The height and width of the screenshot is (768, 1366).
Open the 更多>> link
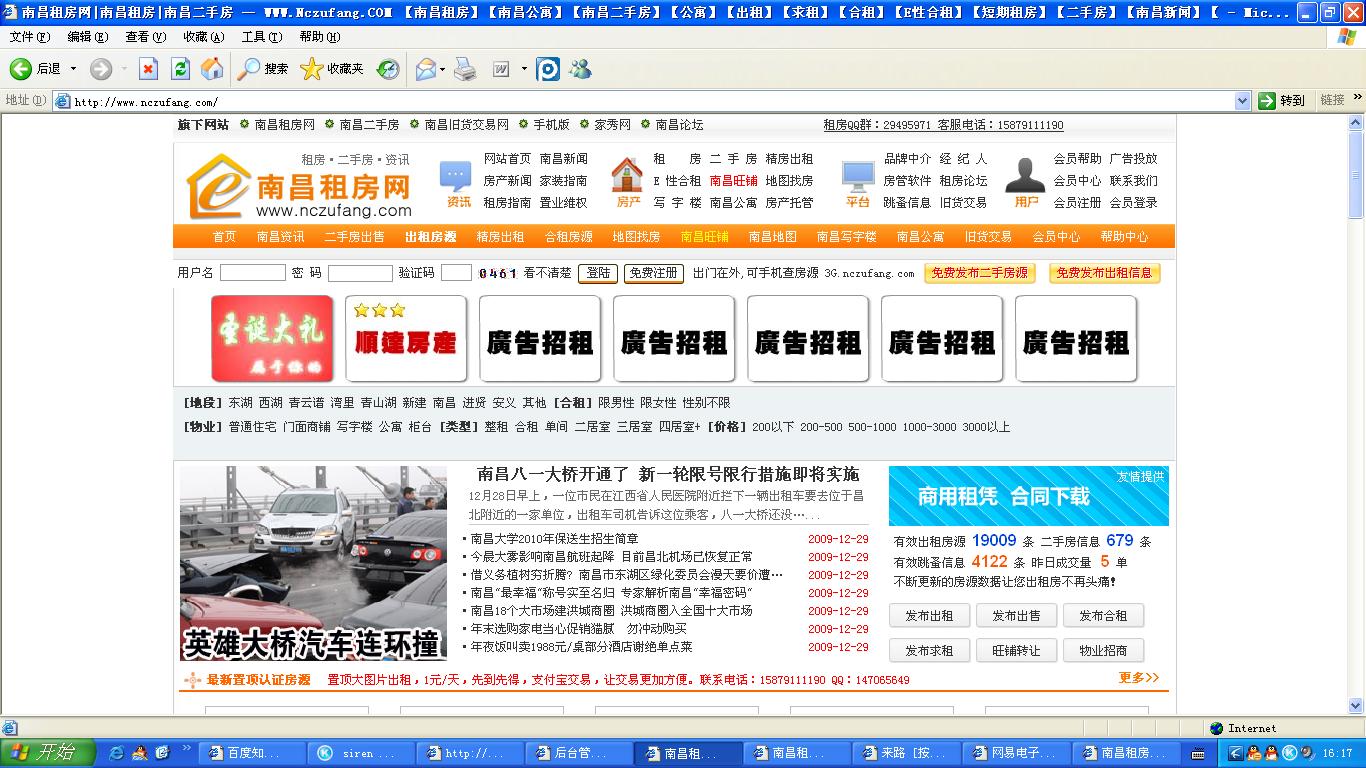tap(1139, 678)
